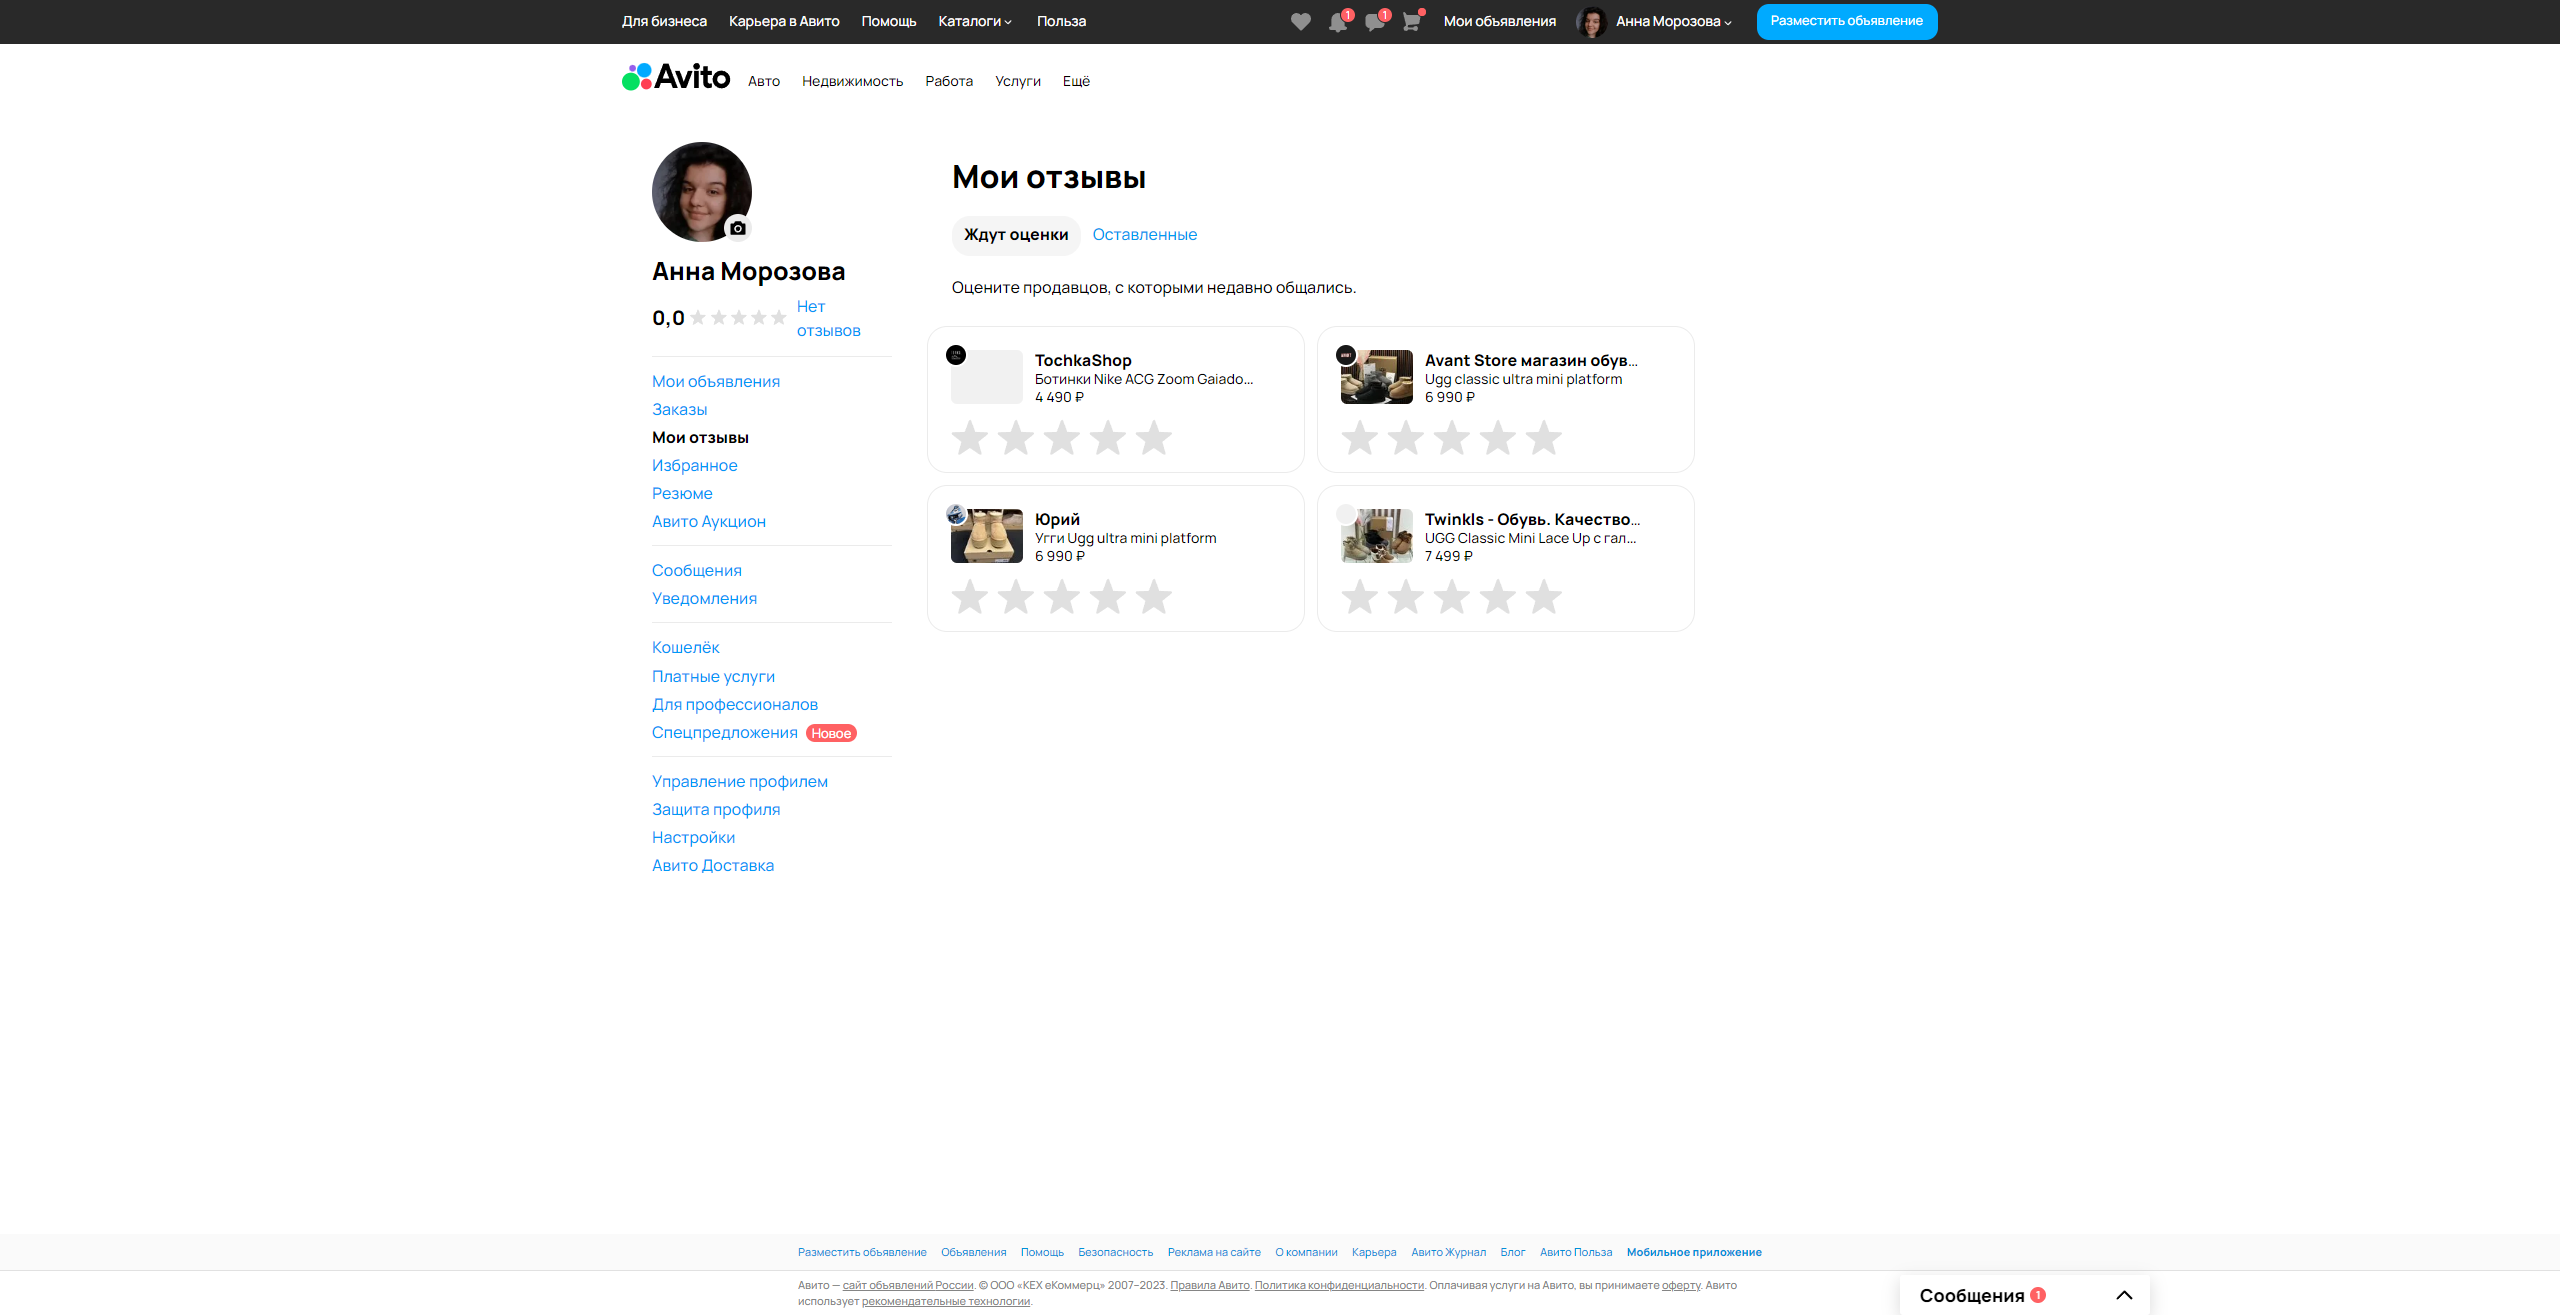2560x1315 pixels.
Task: Rate Avant Store five stars
Action: [x=1544, y=438]
